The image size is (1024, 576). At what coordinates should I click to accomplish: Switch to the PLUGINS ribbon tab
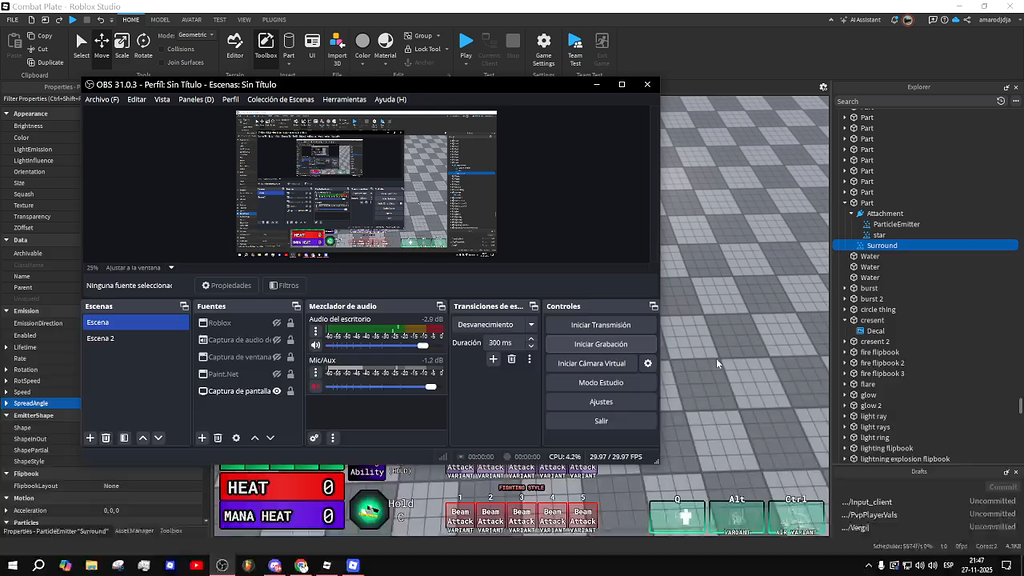pos(274,20)
